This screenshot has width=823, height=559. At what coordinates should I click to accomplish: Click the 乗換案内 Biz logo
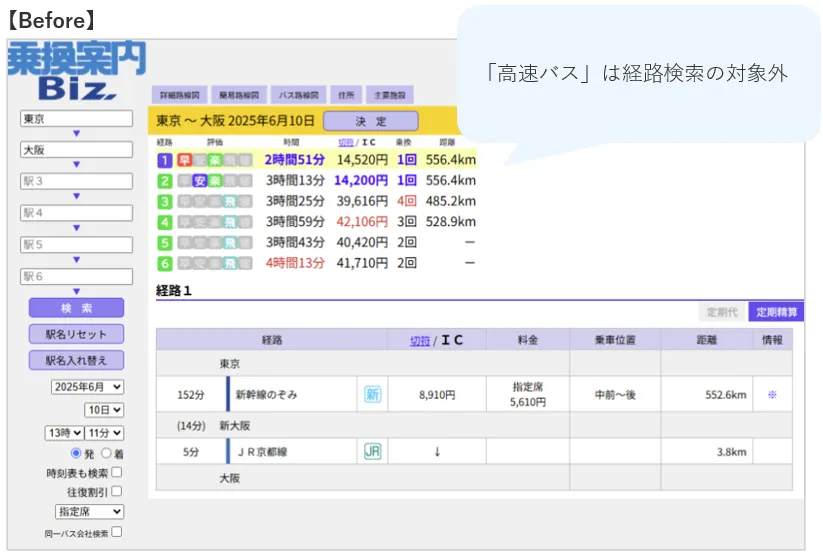coord(76,73)
